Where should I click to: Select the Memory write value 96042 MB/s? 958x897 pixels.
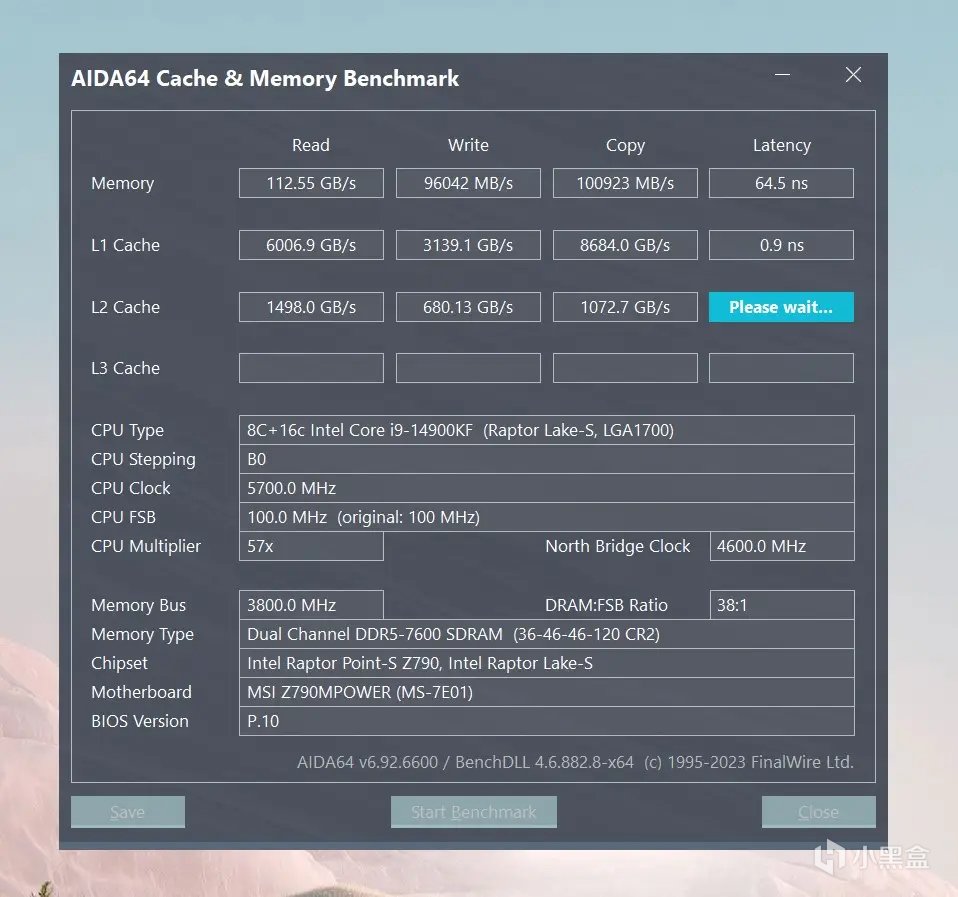click(x=468, y=183)
